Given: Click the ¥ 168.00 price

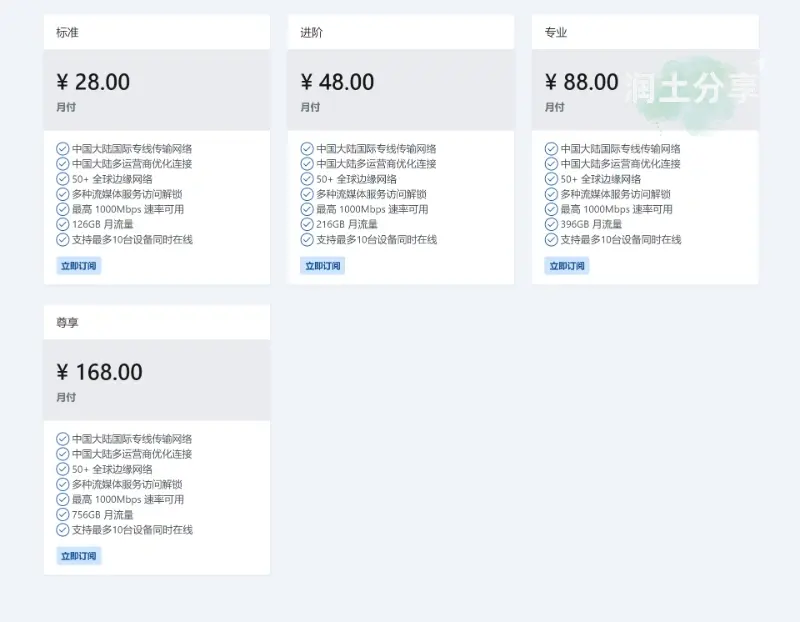Looking at the screenshot, I should pyautogui.click(x=99, y=372).
